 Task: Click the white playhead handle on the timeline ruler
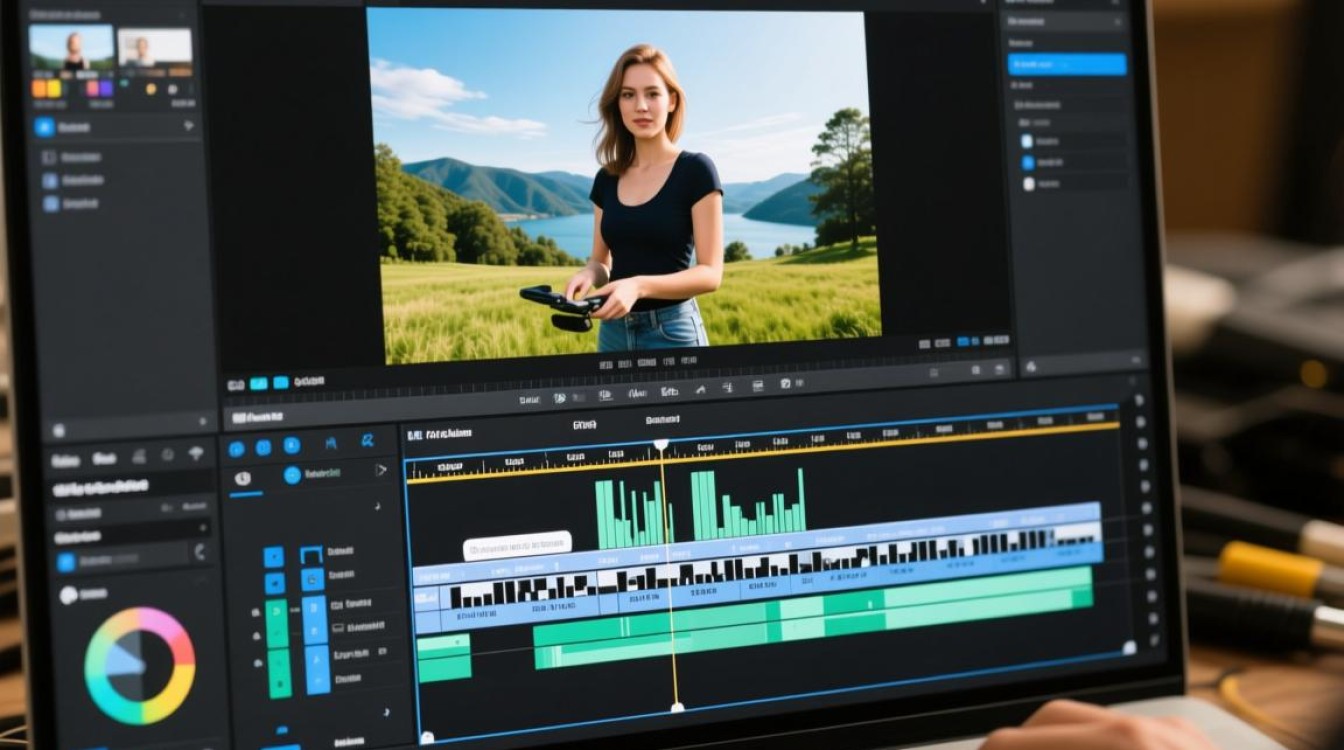[660, 443]
